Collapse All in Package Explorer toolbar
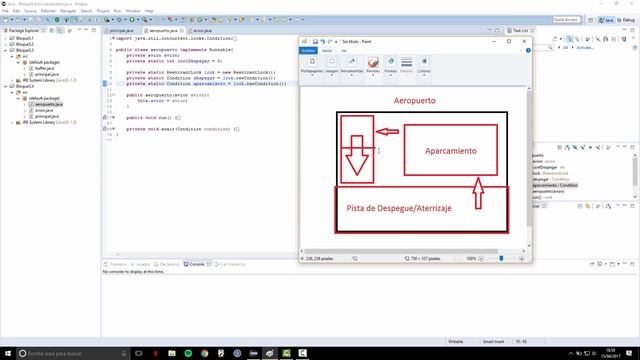Viewport: 640px width, 360px height. [52, 31]
